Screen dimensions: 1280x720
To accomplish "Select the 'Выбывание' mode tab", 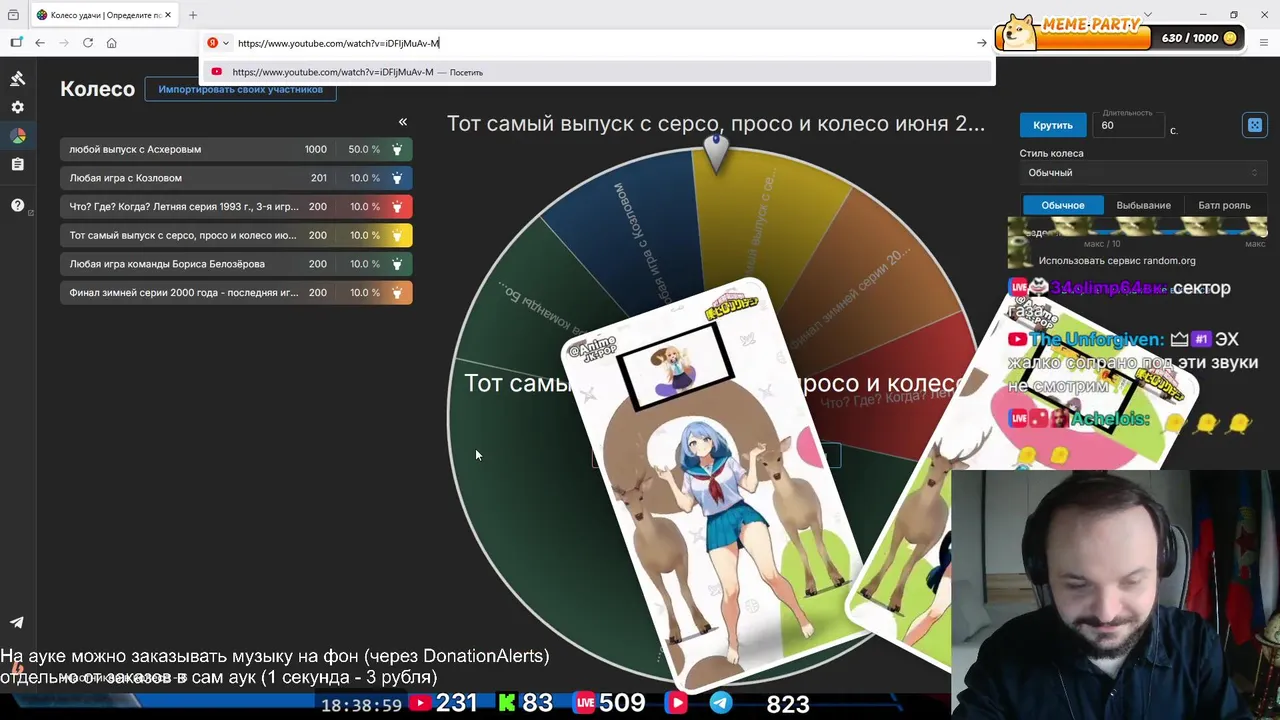I will pos(1143,205).
